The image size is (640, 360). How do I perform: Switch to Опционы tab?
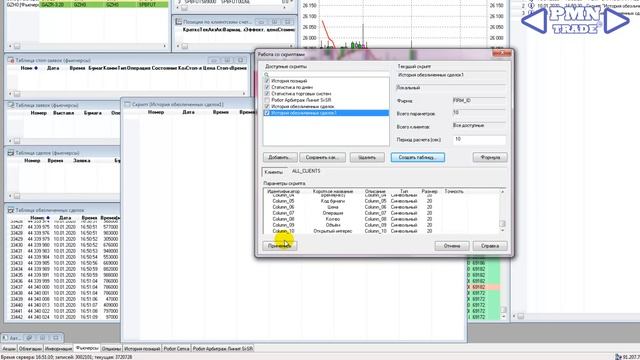pos(111,349)
